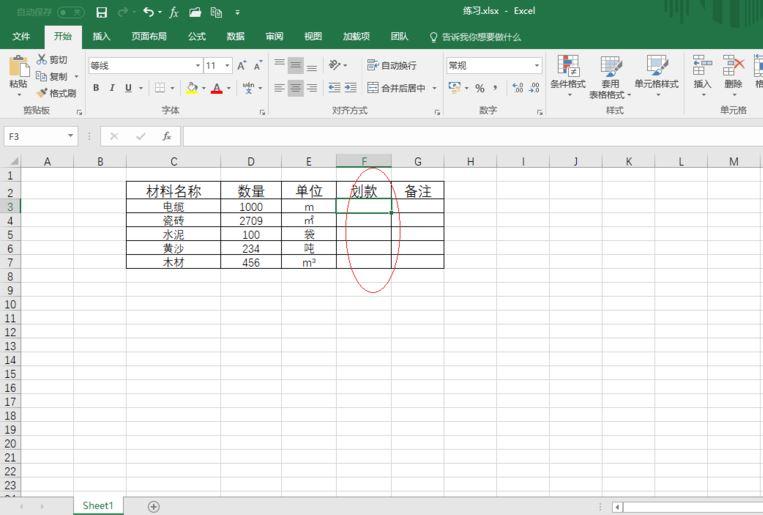763x515 pixels.
Task: Copy selection with the Copy icon
Action: (x=42, y=76)
